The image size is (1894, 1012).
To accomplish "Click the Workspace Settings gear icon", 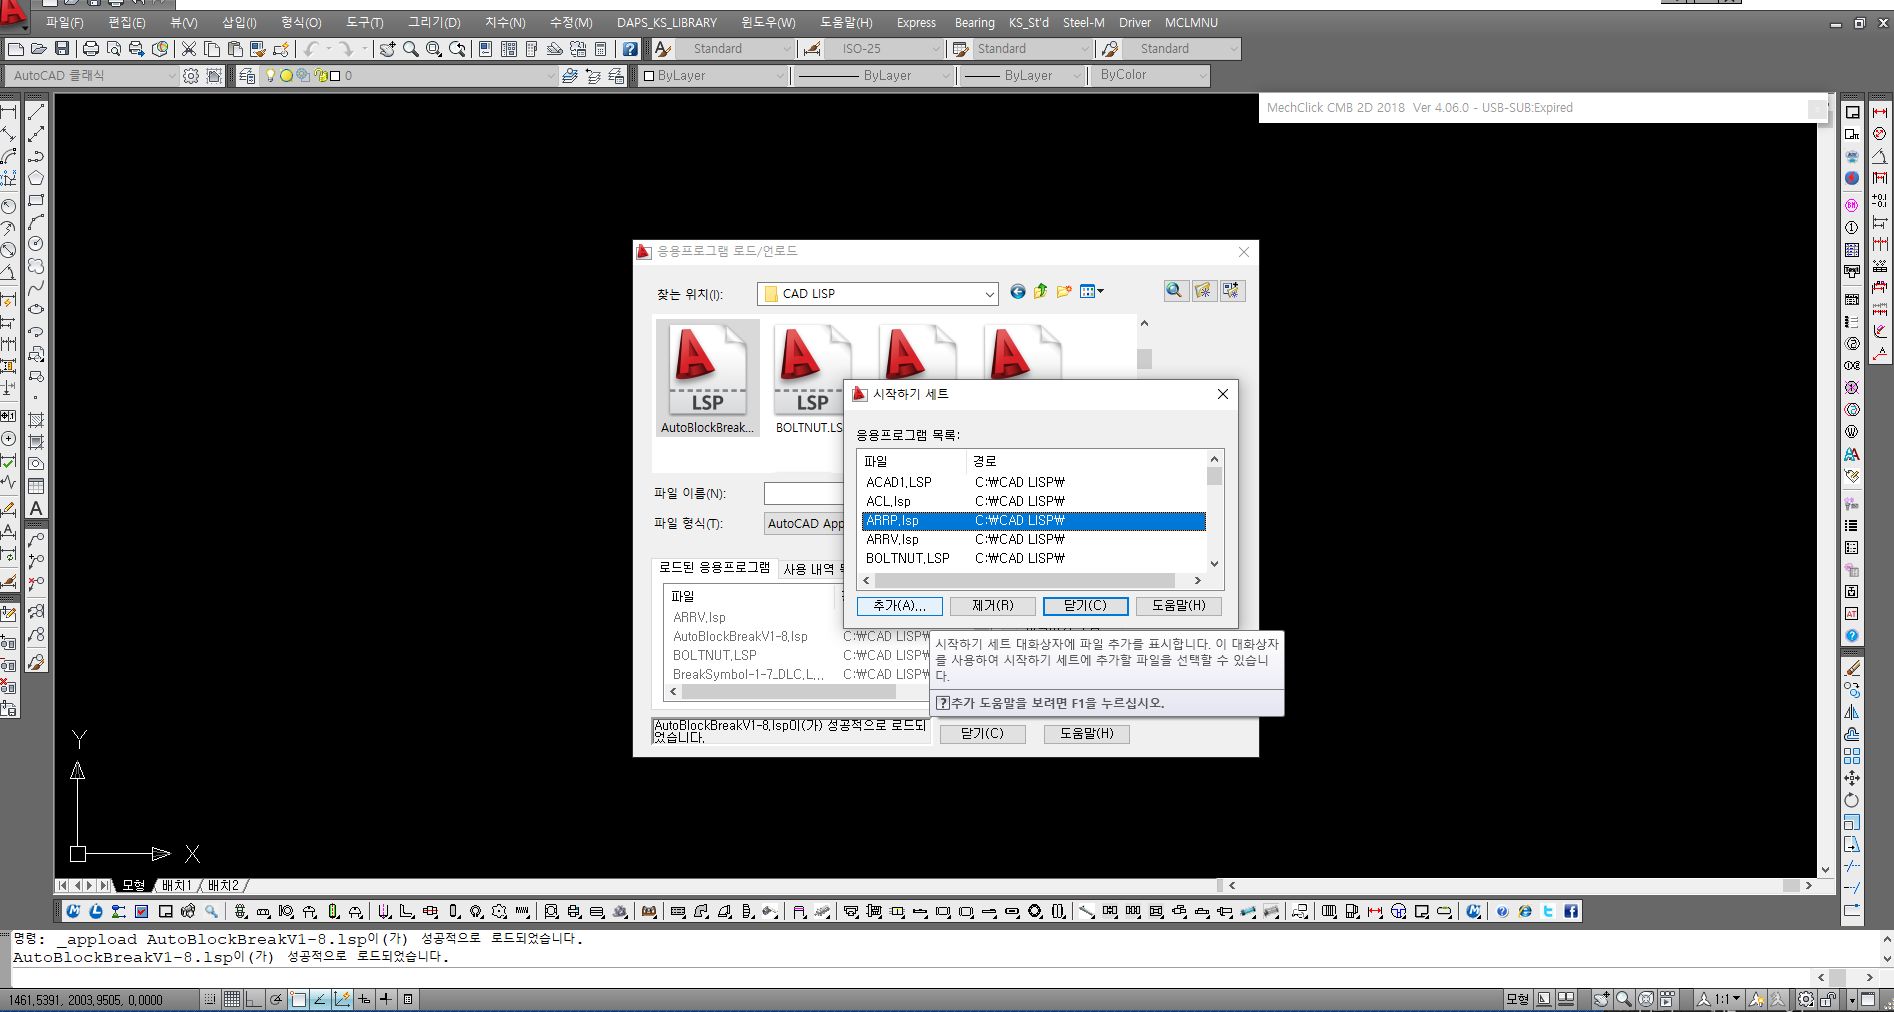I will tap(191, 76).
